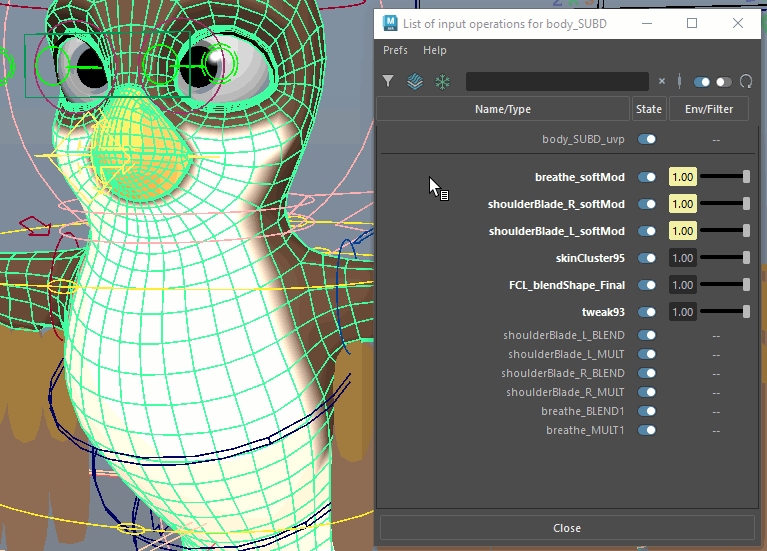Toggle breathe_MULT1 state

click(647, 430)
